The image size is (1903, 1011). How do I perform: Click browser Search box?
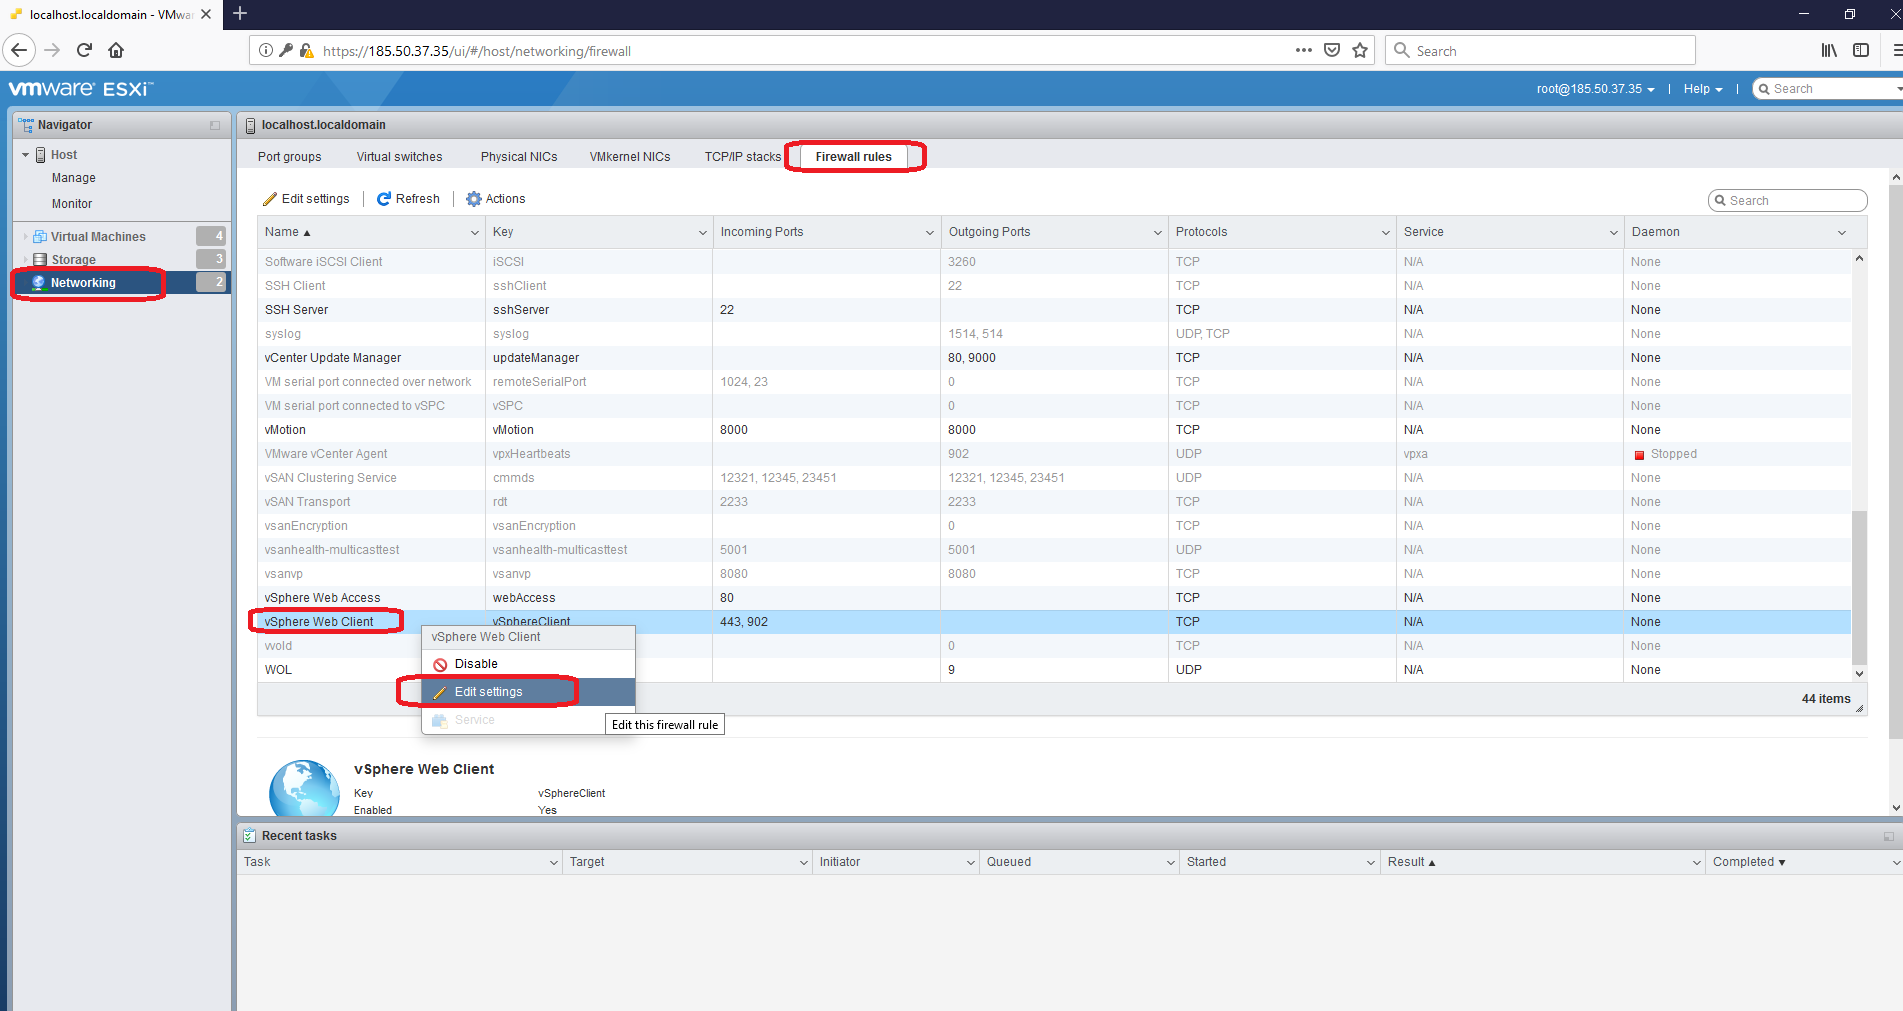1540,50
